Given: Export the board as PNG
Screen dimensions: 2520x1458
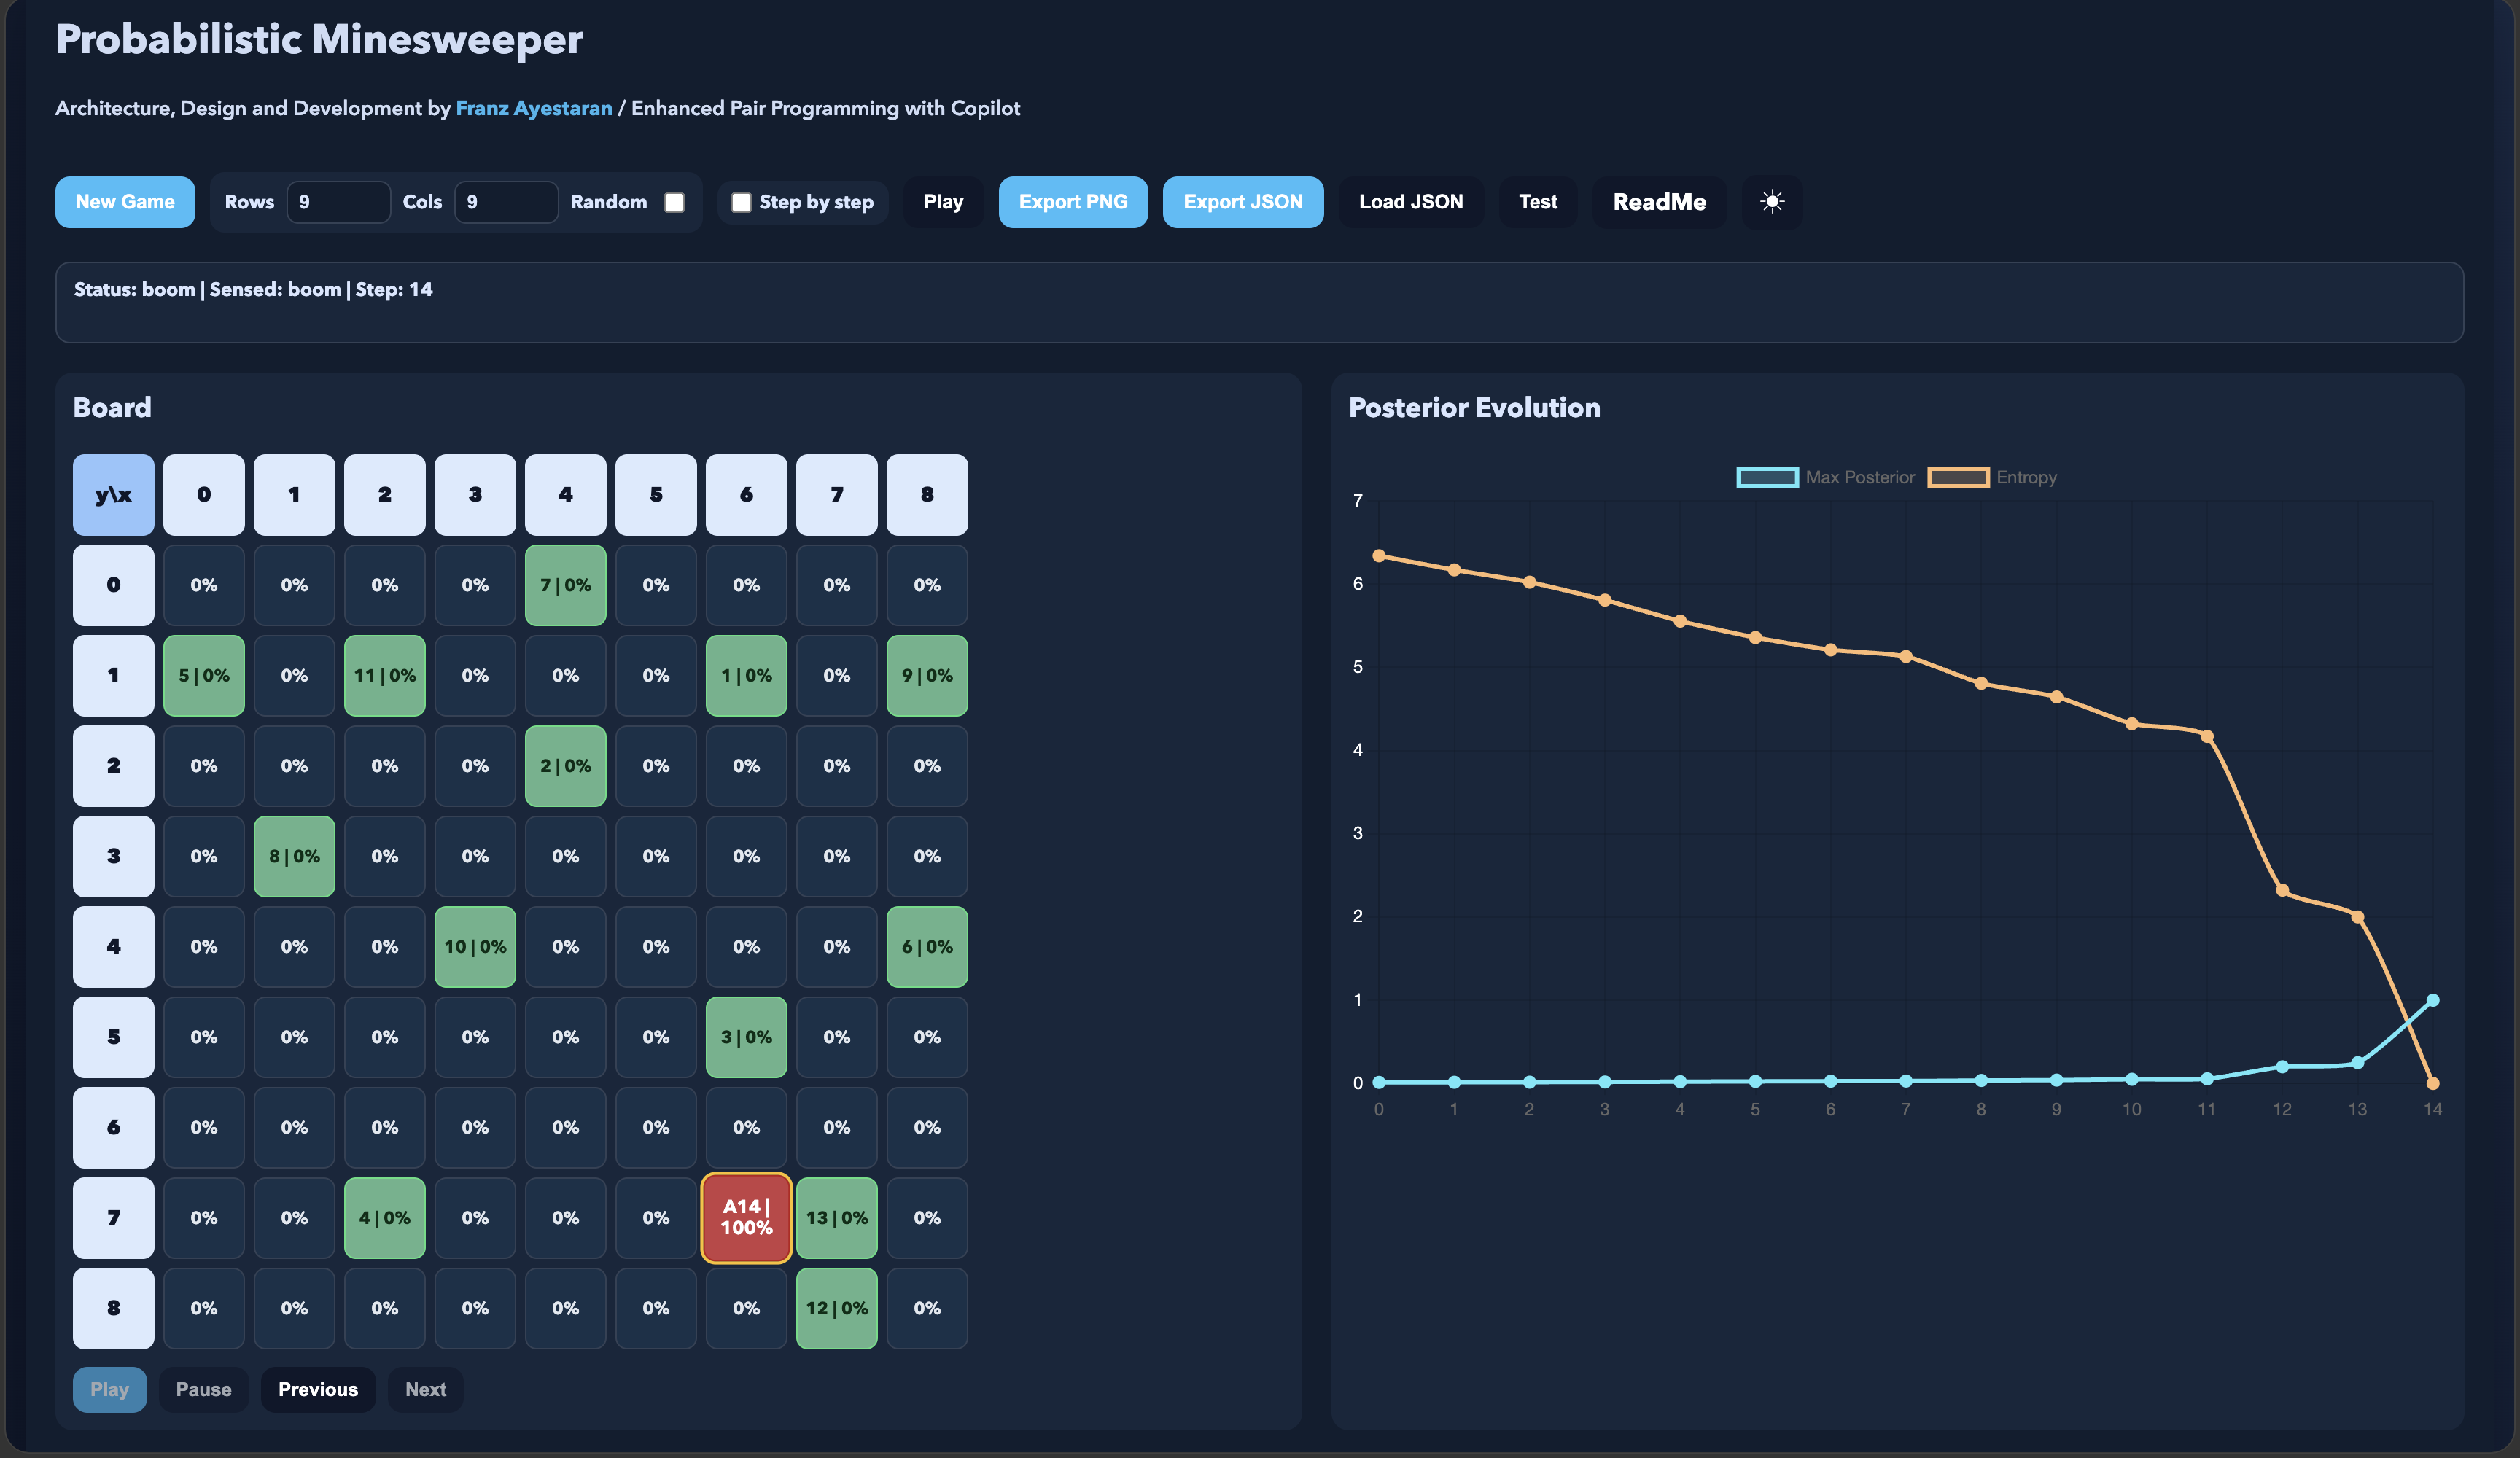Looking at the screenshot, I should 1073,202.
